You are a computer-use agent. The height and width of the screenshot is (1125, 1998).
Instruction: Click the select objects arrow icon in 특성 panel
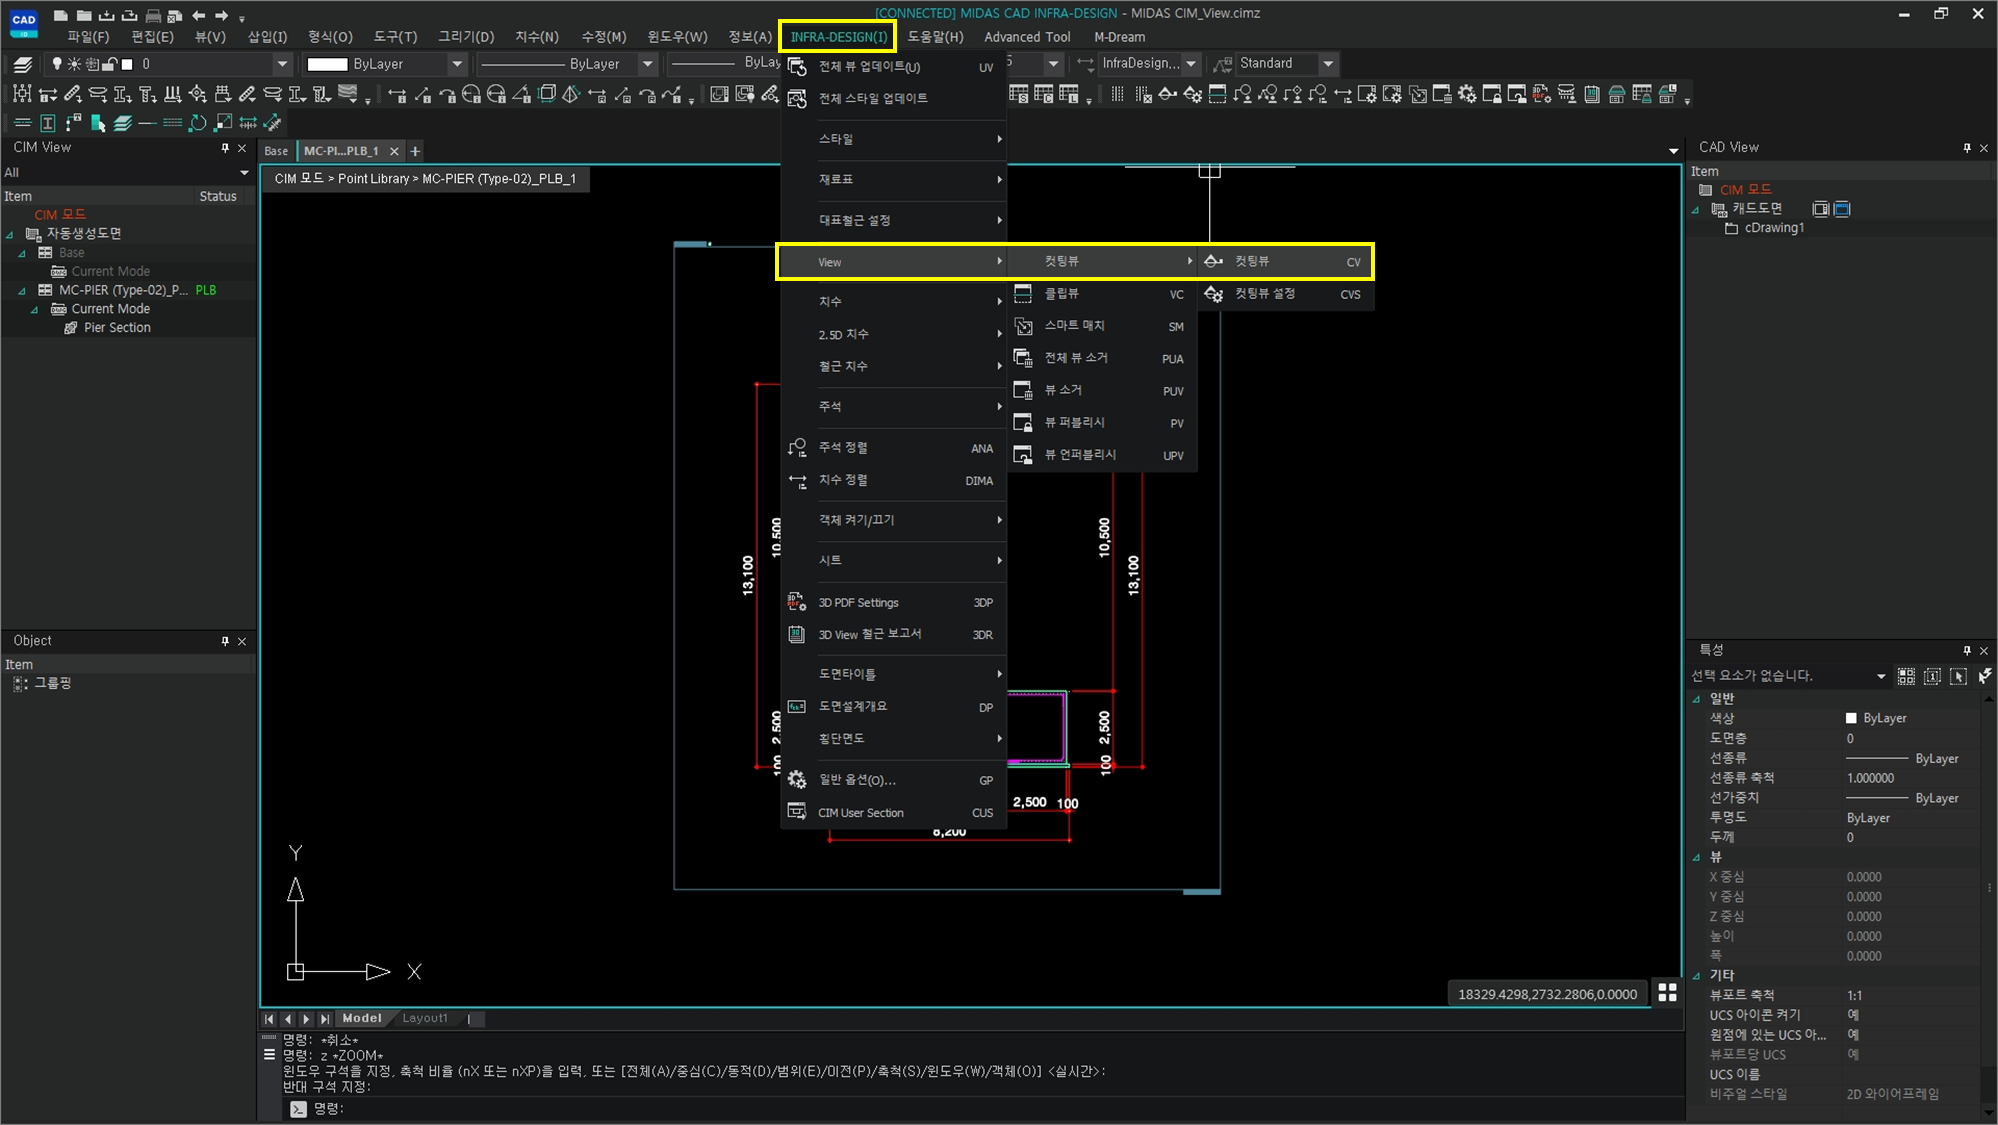click(x=1958, y=677)
